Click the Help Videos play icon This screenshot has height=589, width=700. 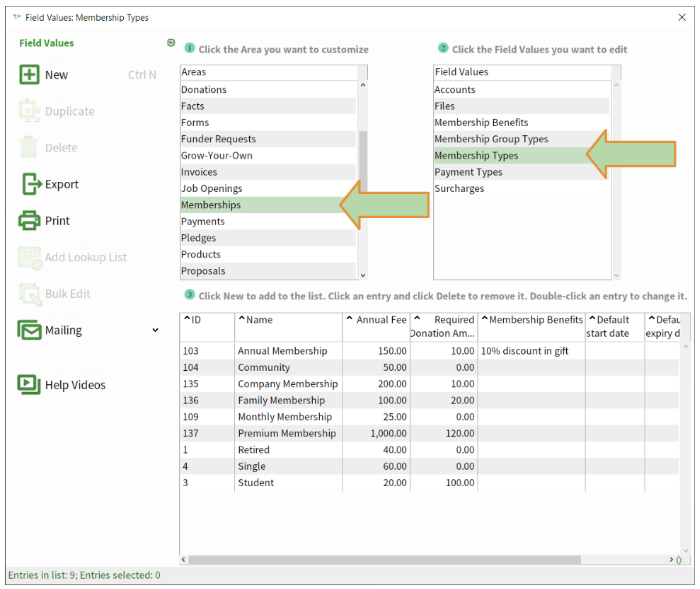29,384
